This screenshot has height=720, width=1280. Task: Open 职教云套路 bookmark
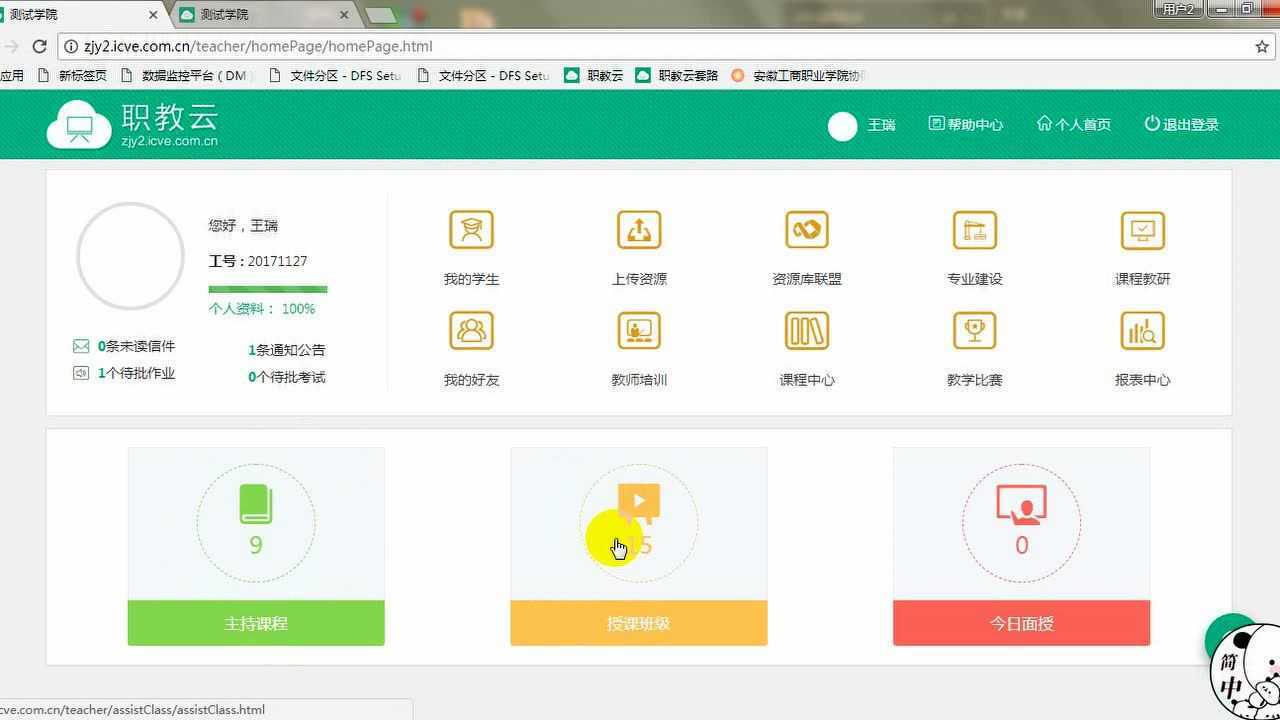coord(677,75)
